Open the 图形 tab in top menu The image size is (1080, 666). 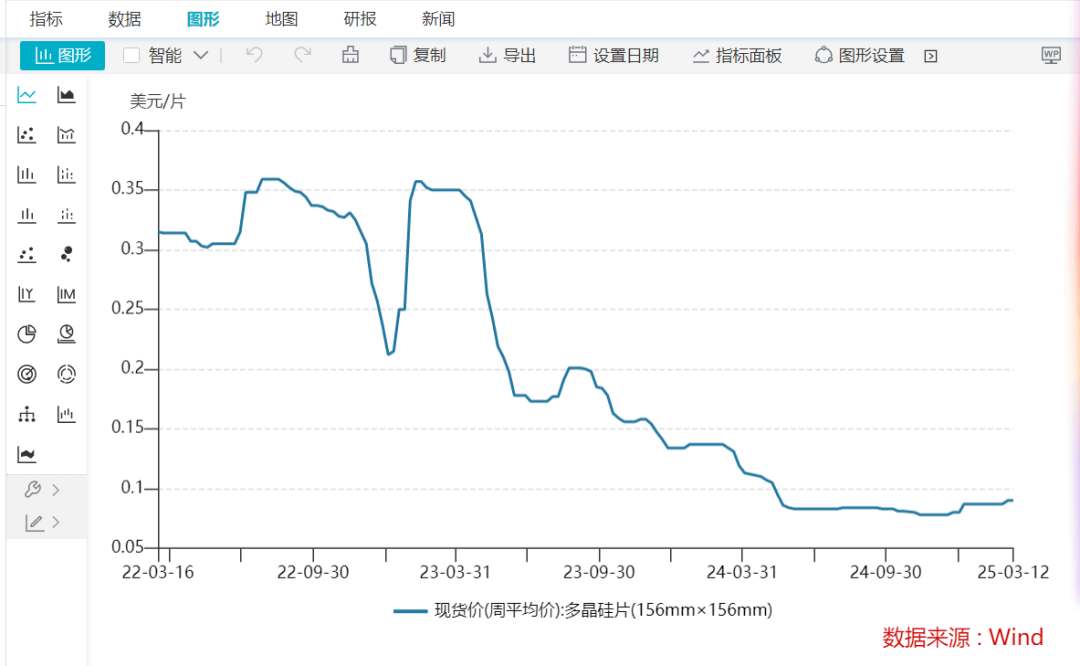coord(203,19)
